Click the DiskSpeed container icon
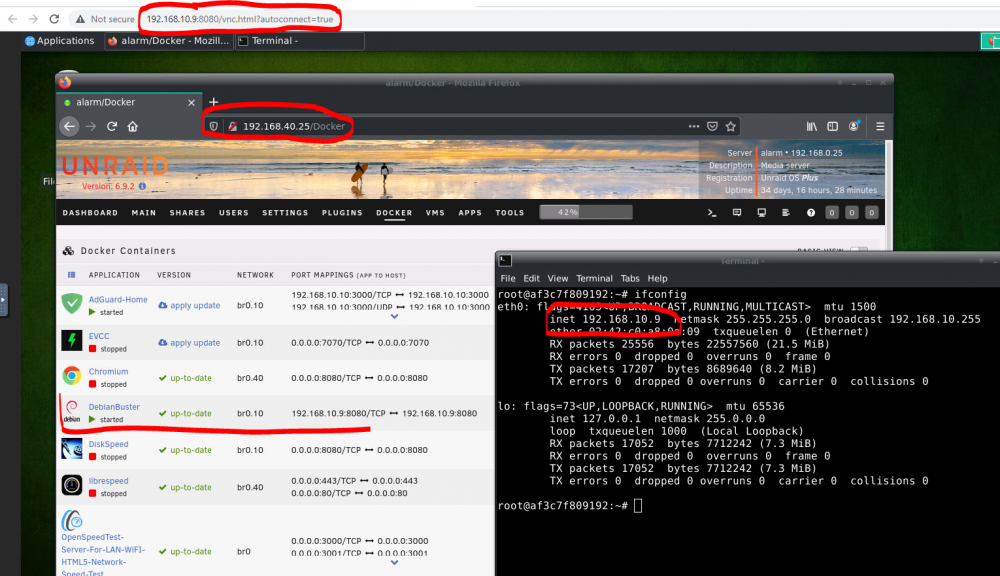The image size is (1000, 576). pyautogui.click(x=71, y=448)
